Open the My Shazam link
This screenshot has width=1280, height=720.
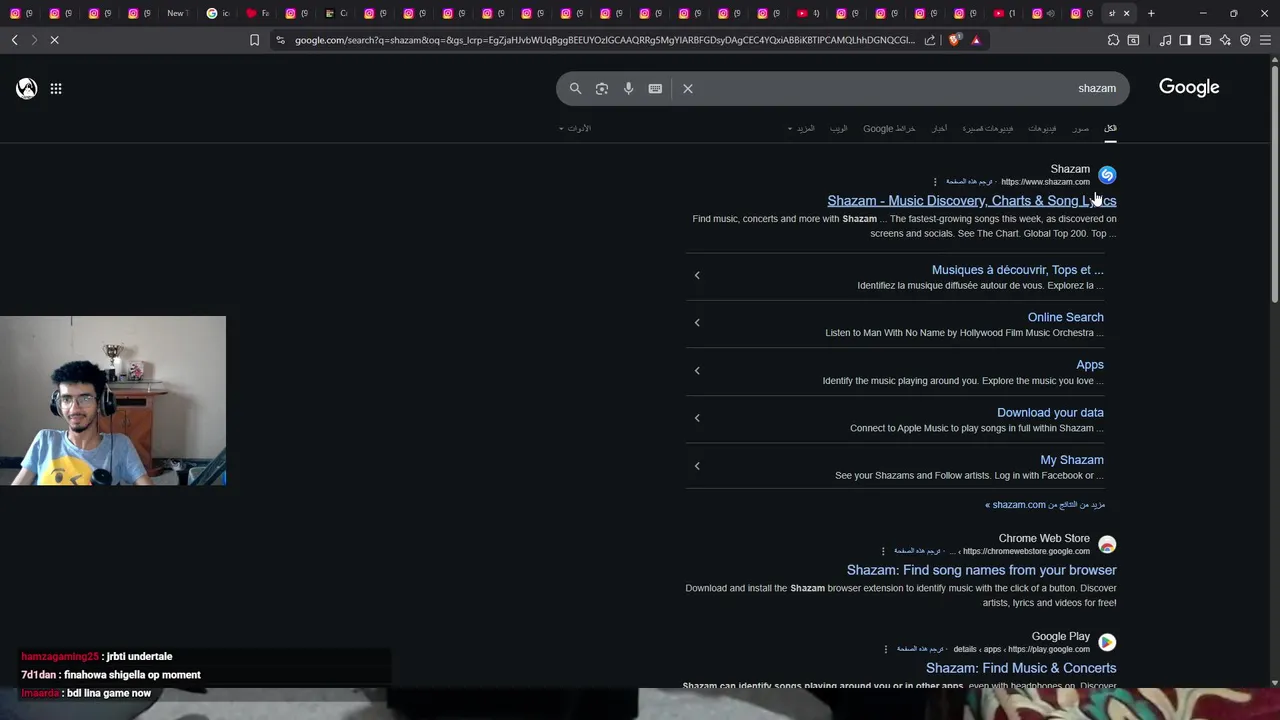1072,460
